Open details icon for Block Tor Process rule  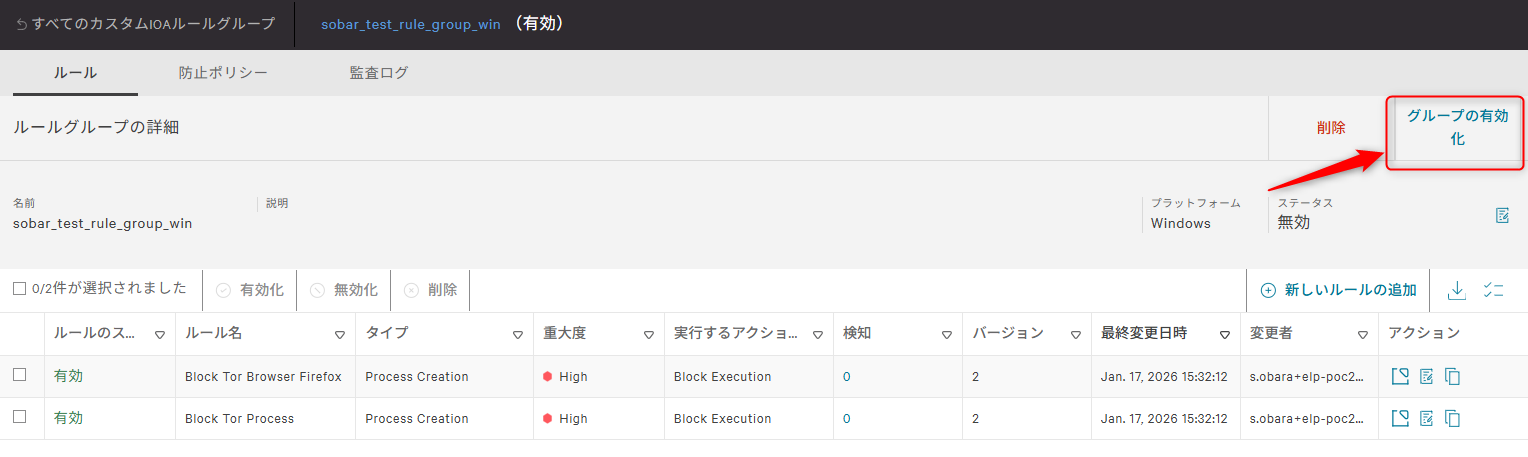tap(1400, 418)
